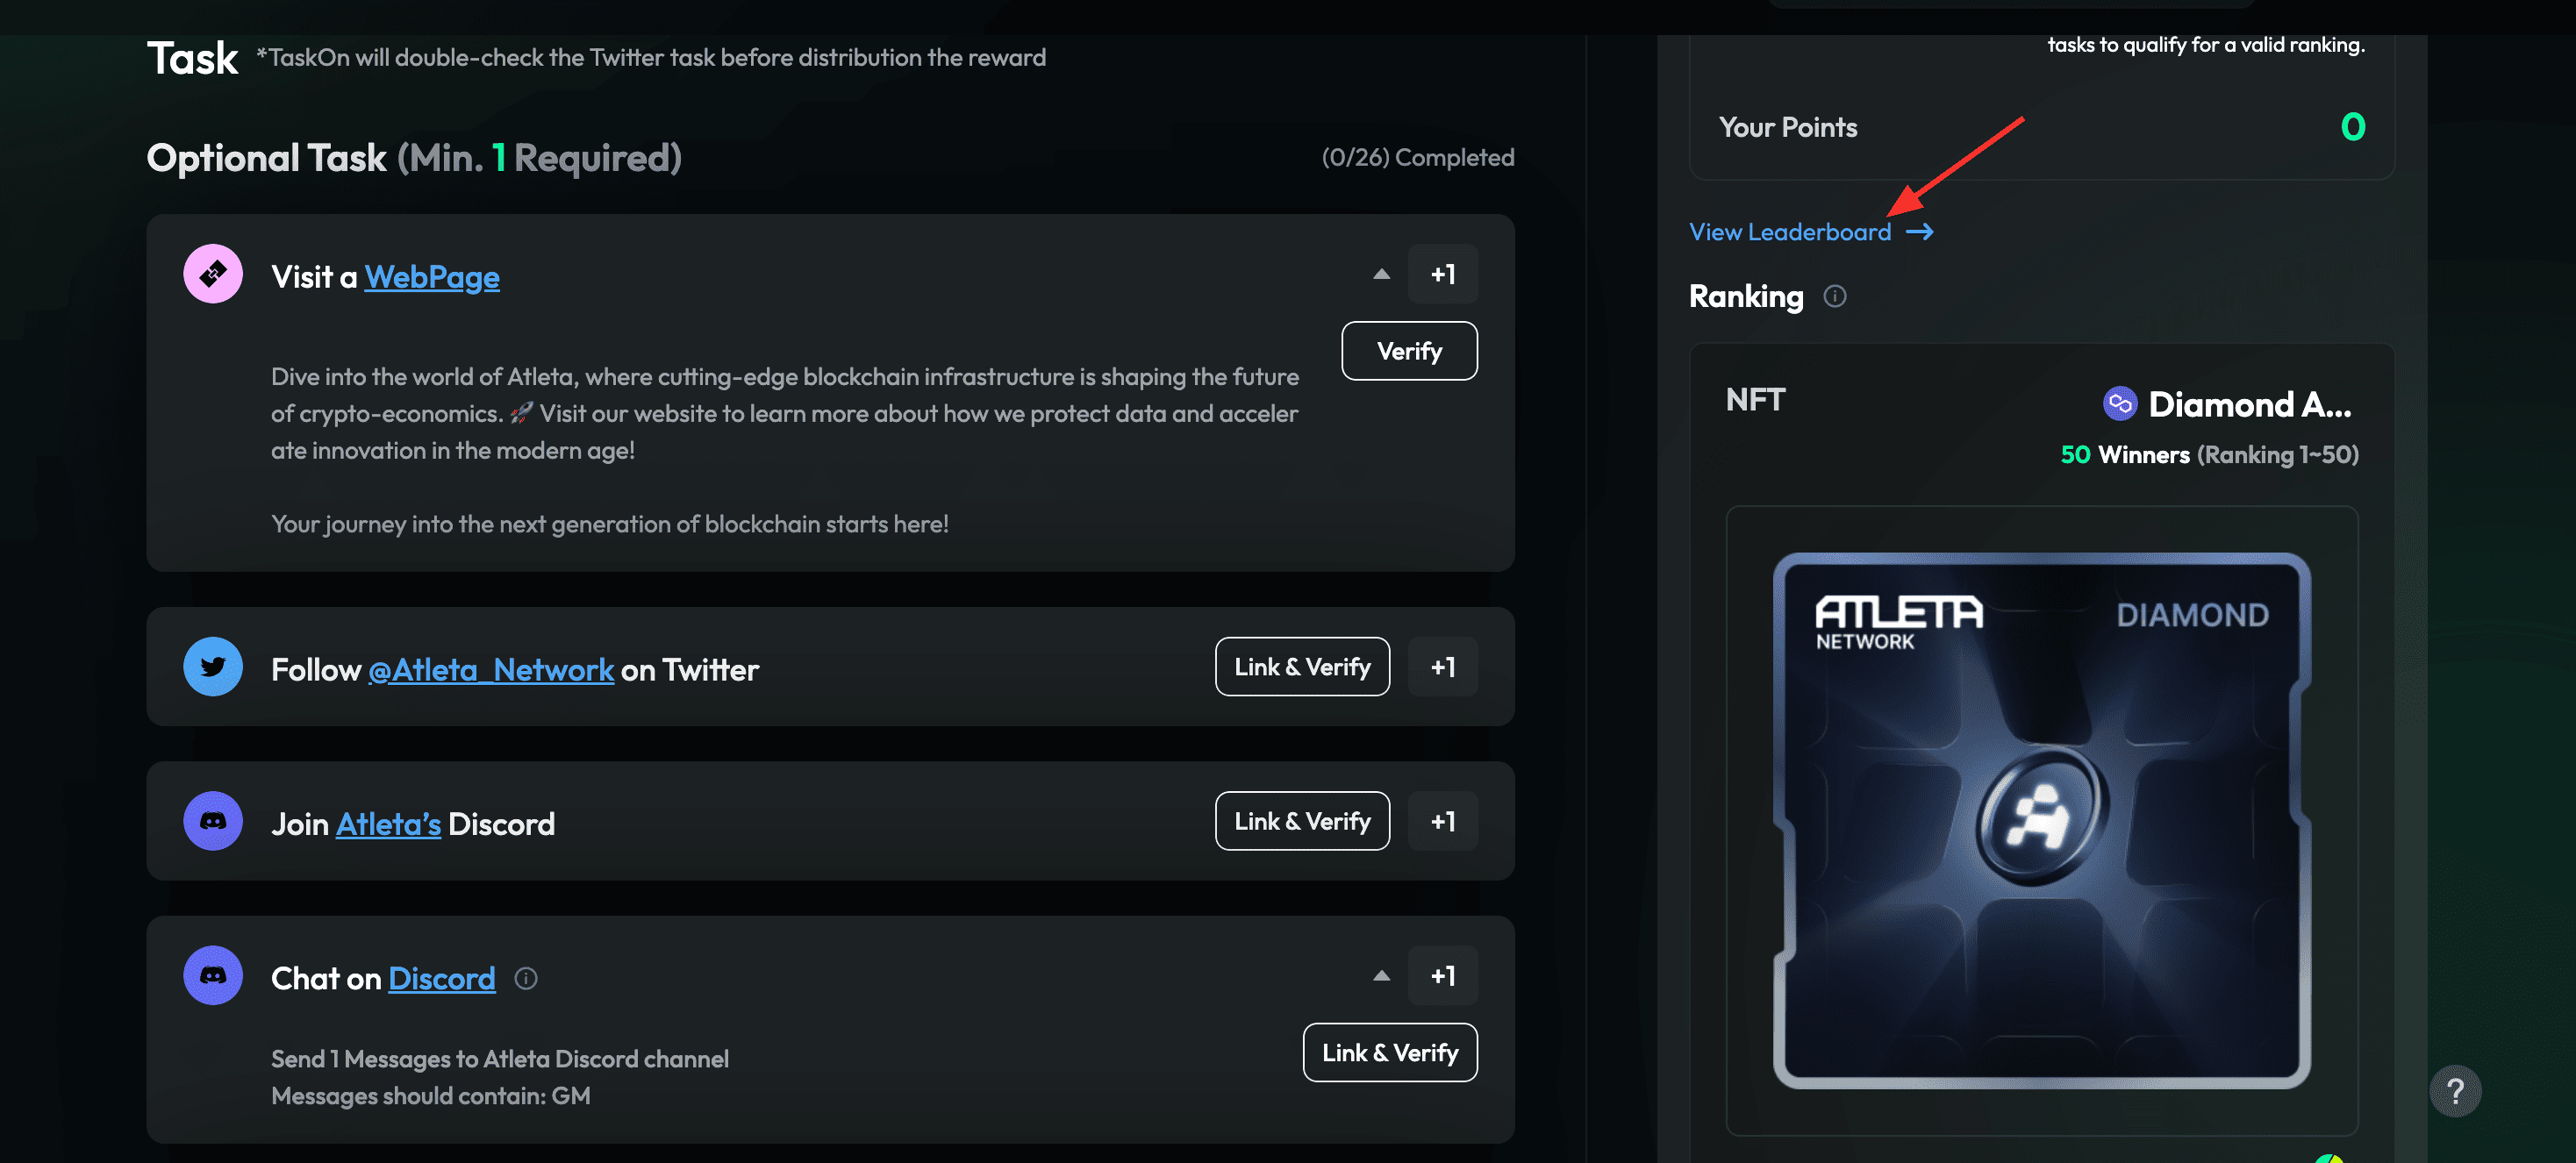Viewport: 2576px width, 1163px height.
Task: Click the pink webpage visit task icon
Action: coord(212,274)
